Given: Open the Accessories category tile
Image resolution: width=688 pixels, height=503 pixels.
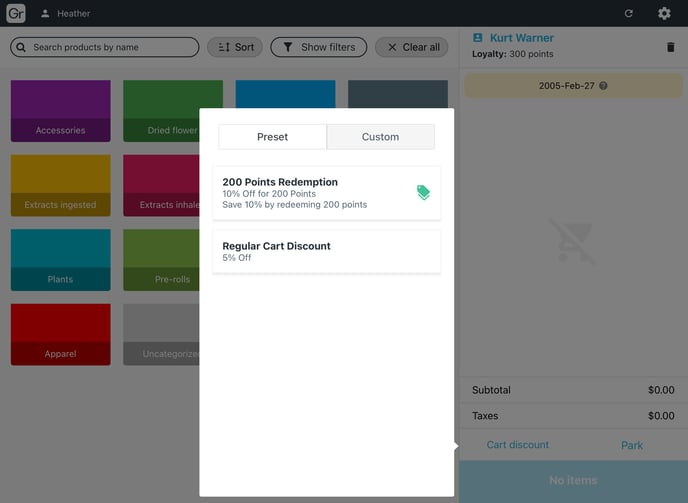Looking at the screenshot, I should 60,111.
